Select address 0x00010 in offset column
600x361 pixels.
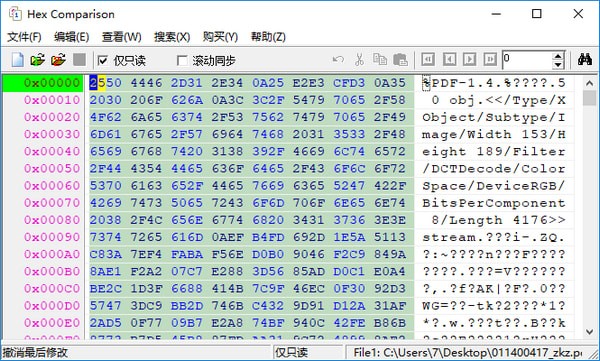52,100
